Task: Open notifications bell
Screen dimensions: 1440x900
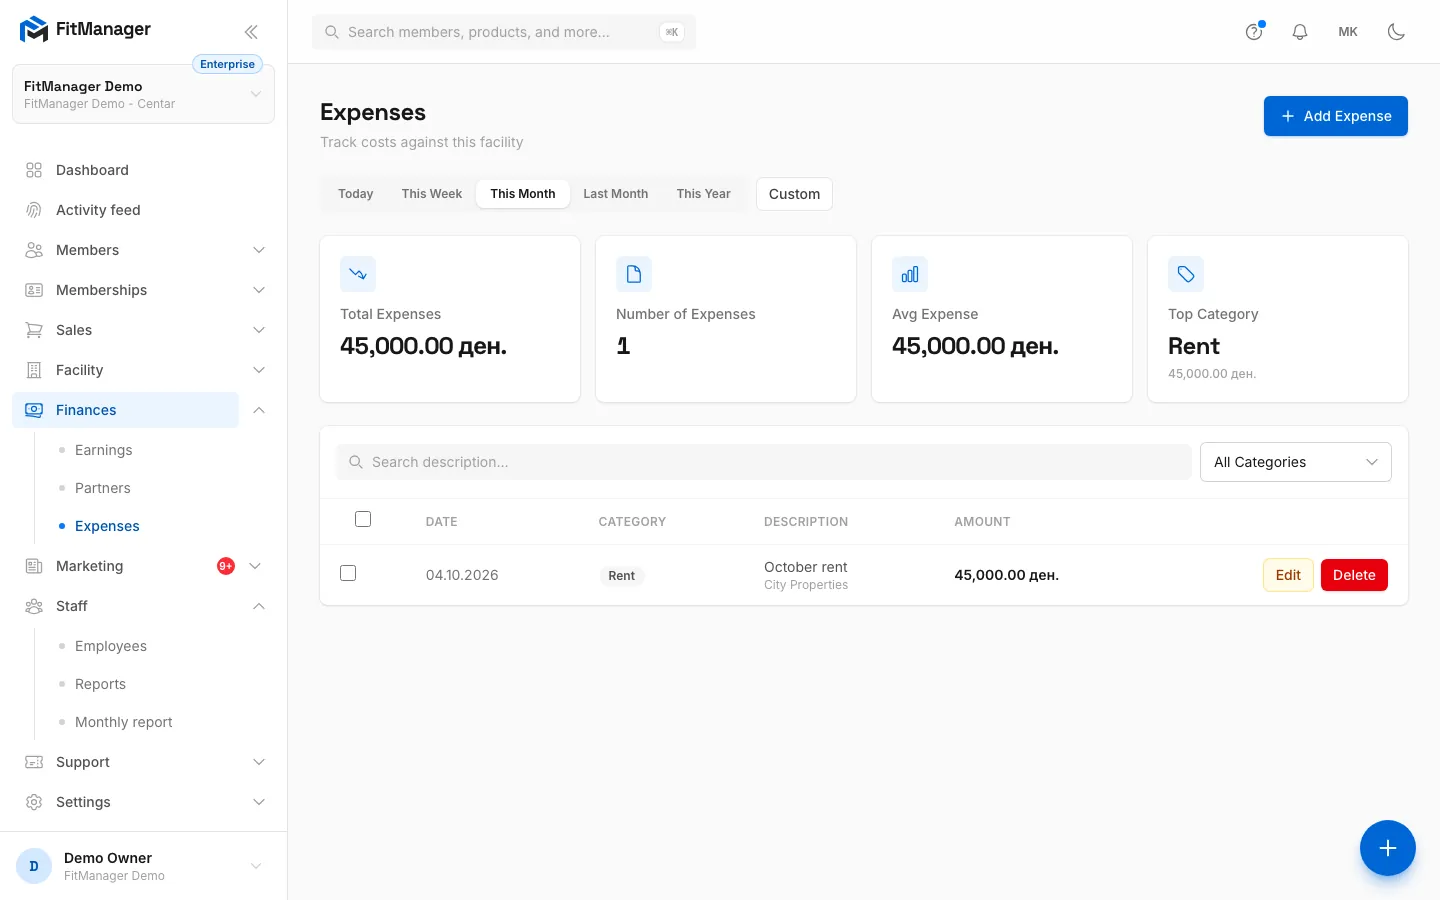Action: (x=1300, y=32)
